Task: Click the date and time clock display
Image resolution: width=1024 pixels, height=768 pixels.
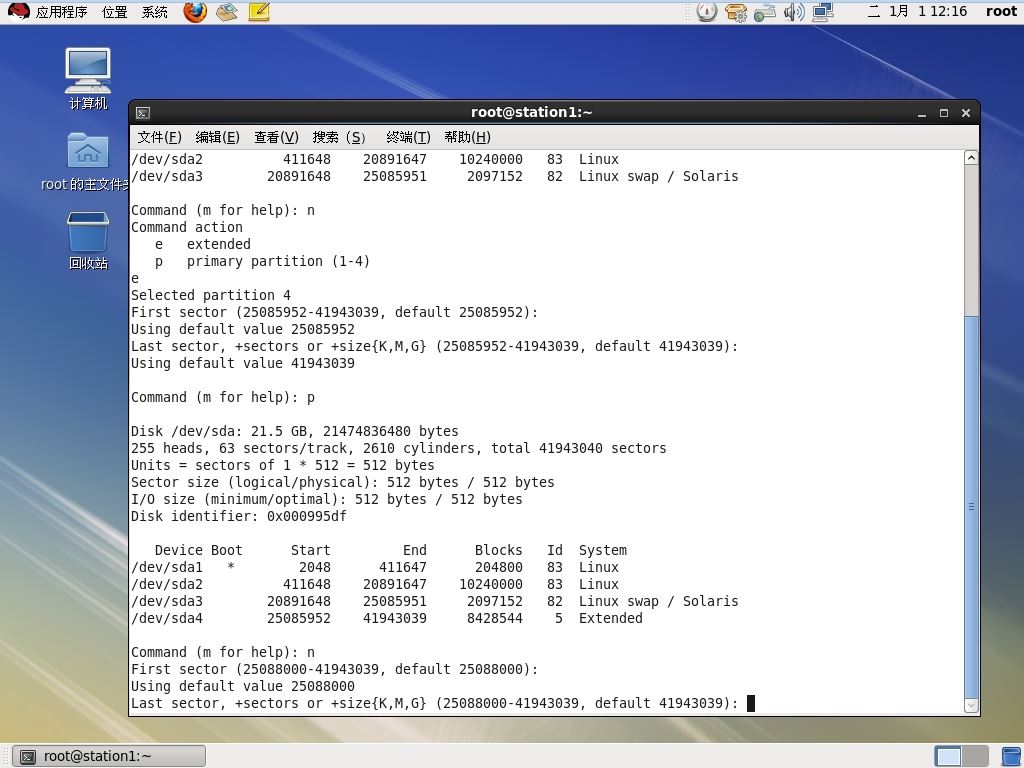Action: pyautogui.click(x=917, y=11)
